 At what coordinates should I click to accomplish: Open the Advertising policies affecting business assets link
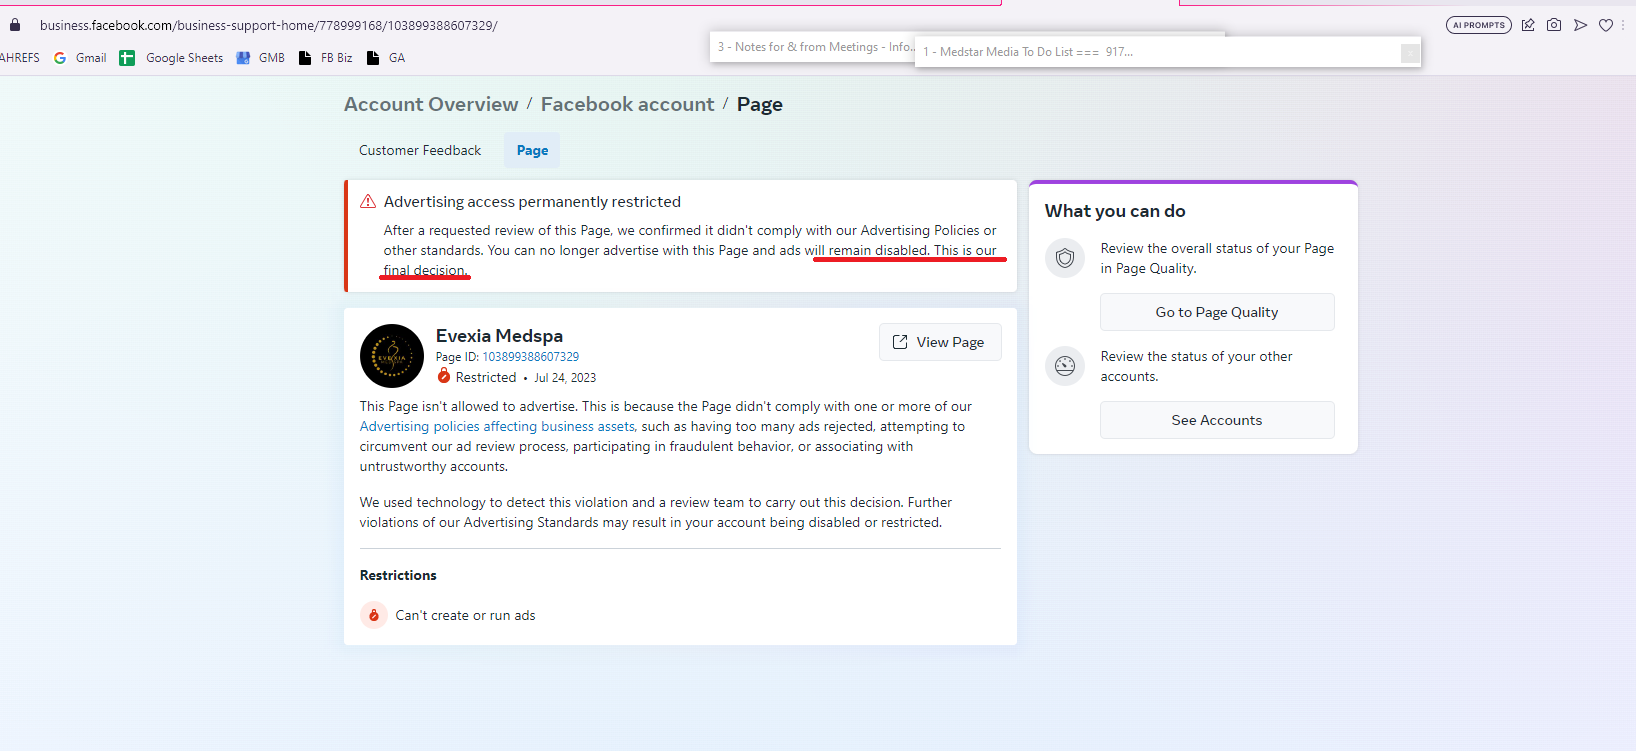(x=497, y=426)
